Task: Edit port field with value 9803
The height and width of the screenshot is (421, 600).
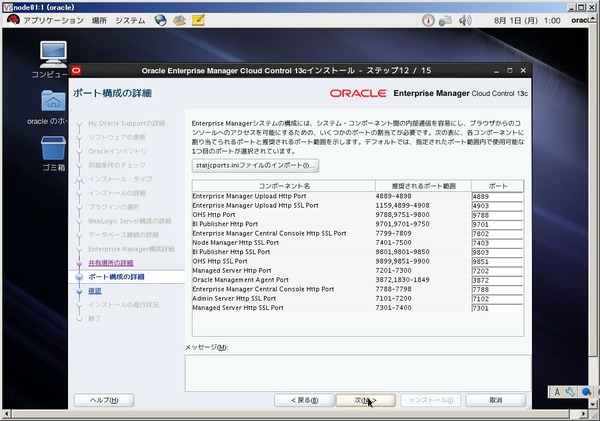Action: [x=497, y=252]
